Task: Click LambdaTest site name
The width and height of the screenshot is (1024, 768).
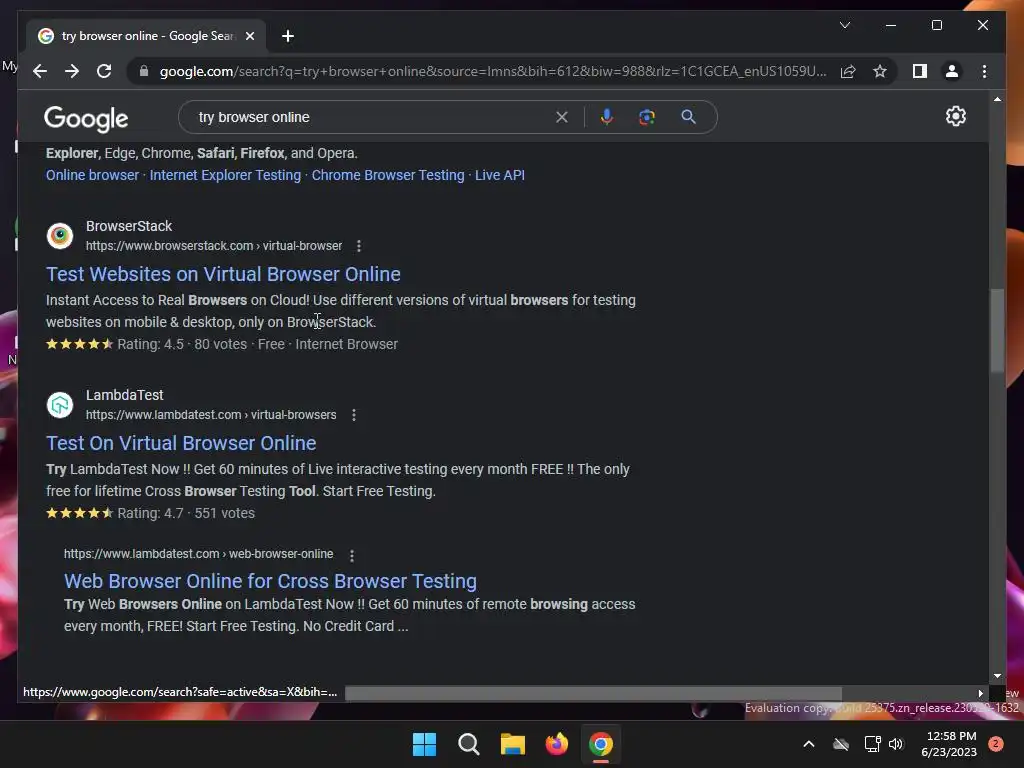Action: click(x=125, y=395)
